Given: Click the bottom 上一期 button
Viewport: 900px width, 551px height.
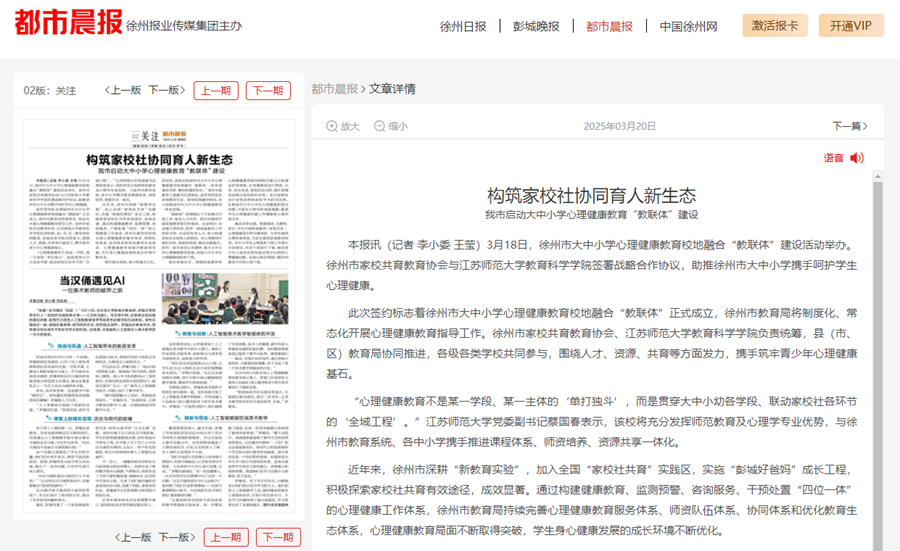Looking at the screenshot, I should (226, 537).
